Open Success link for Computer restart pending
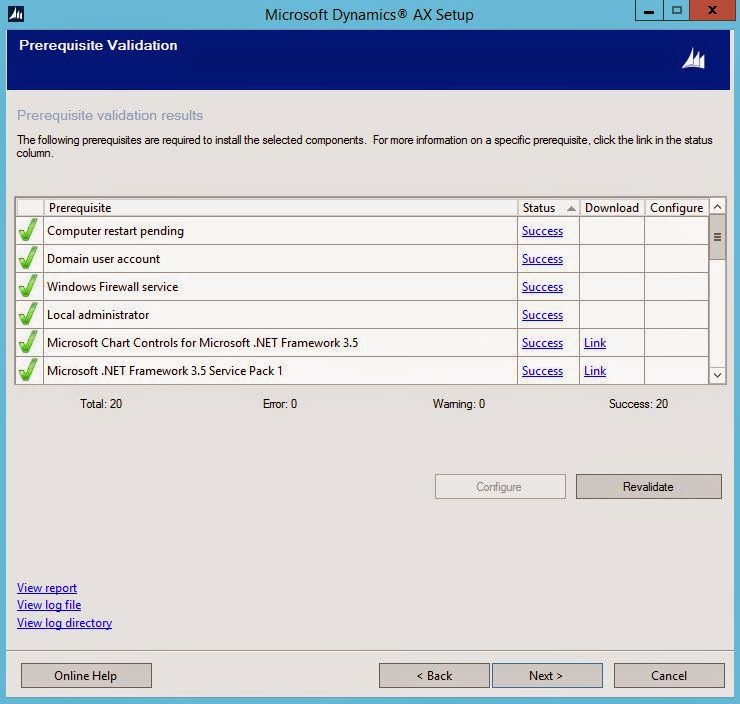Screen dimensions: 740x704 pyautogui.click(x=542, y=231)
